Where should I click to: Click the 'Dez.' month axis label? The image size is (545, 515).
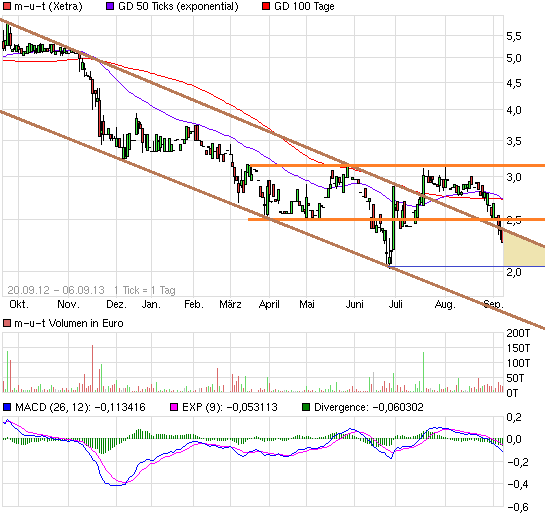116,304
